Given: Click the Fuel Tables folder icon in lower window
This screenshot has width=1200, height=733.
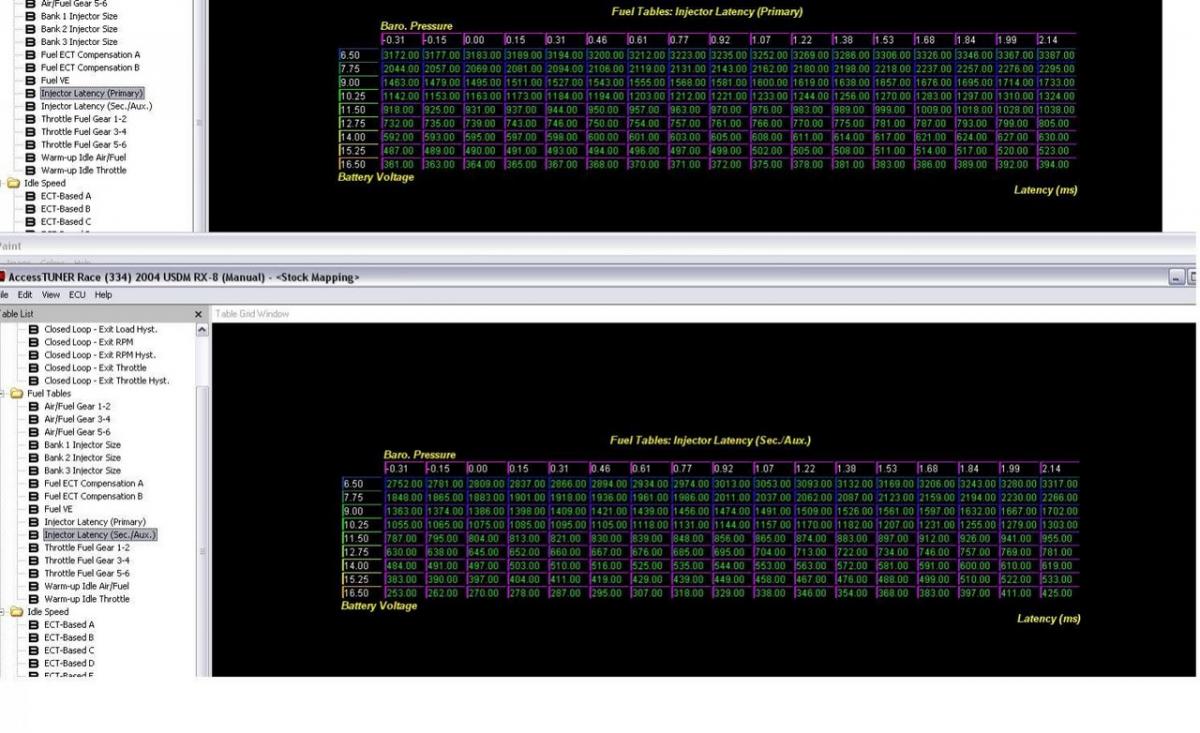Looking at the screenshot, I should 17,394.
